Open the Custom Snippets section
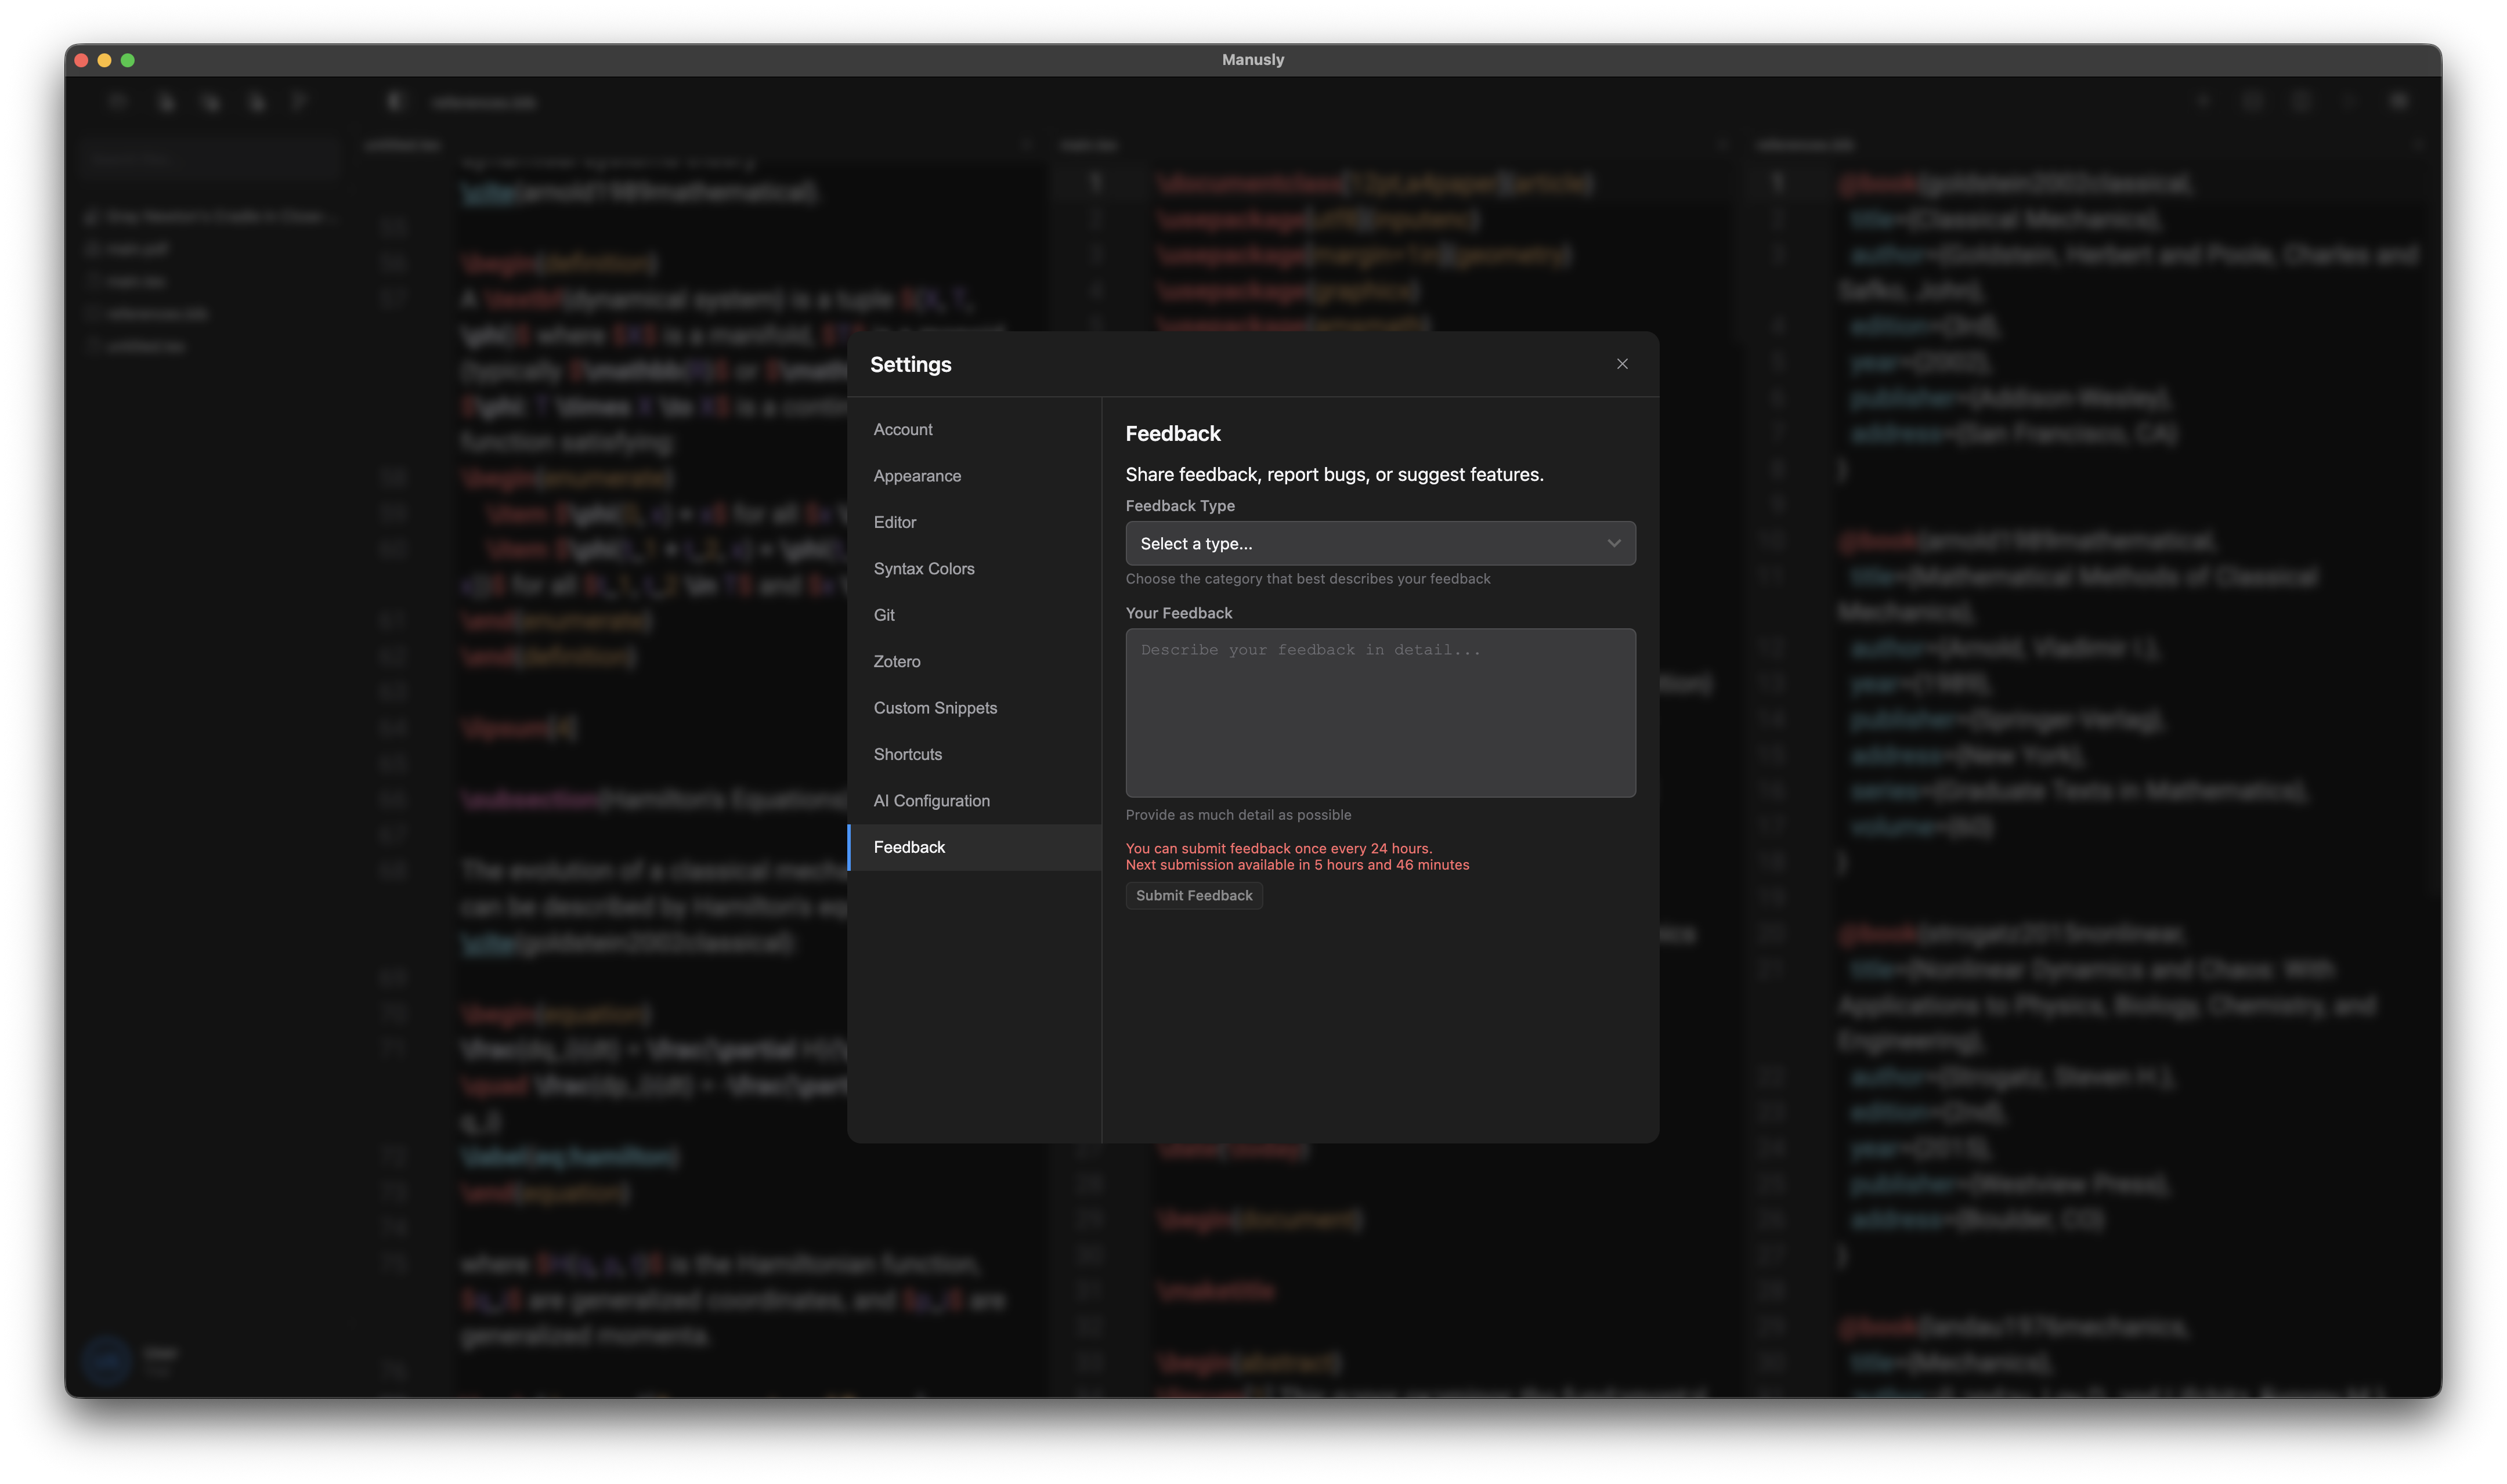 point(934,708)
